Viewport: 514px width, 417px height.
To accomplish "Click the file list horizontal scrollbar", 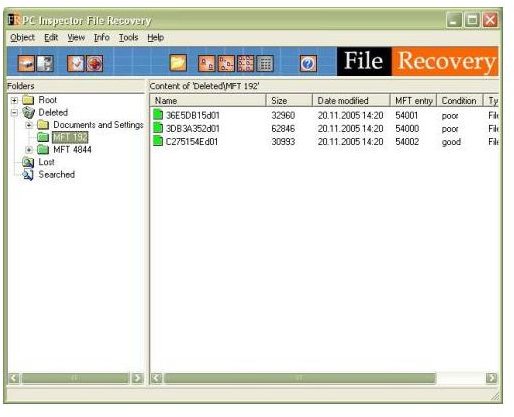I will pos(324,378).
